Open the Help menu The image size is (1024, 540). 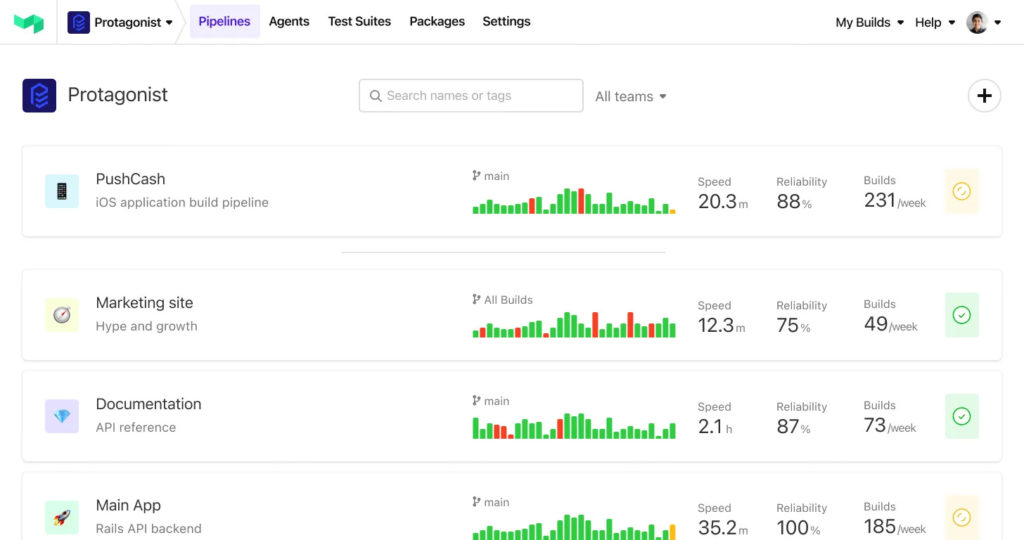934,22
